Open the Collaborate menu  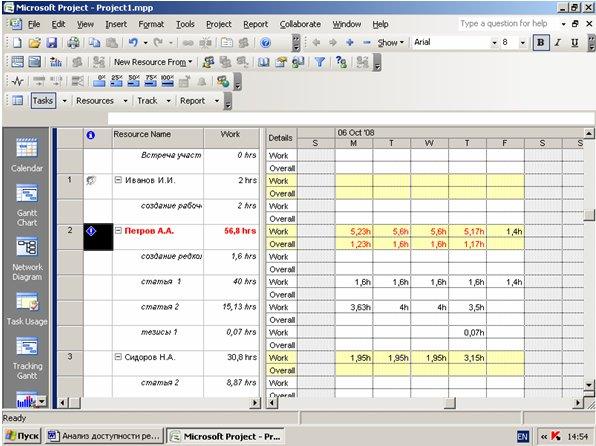pos(300,24)
